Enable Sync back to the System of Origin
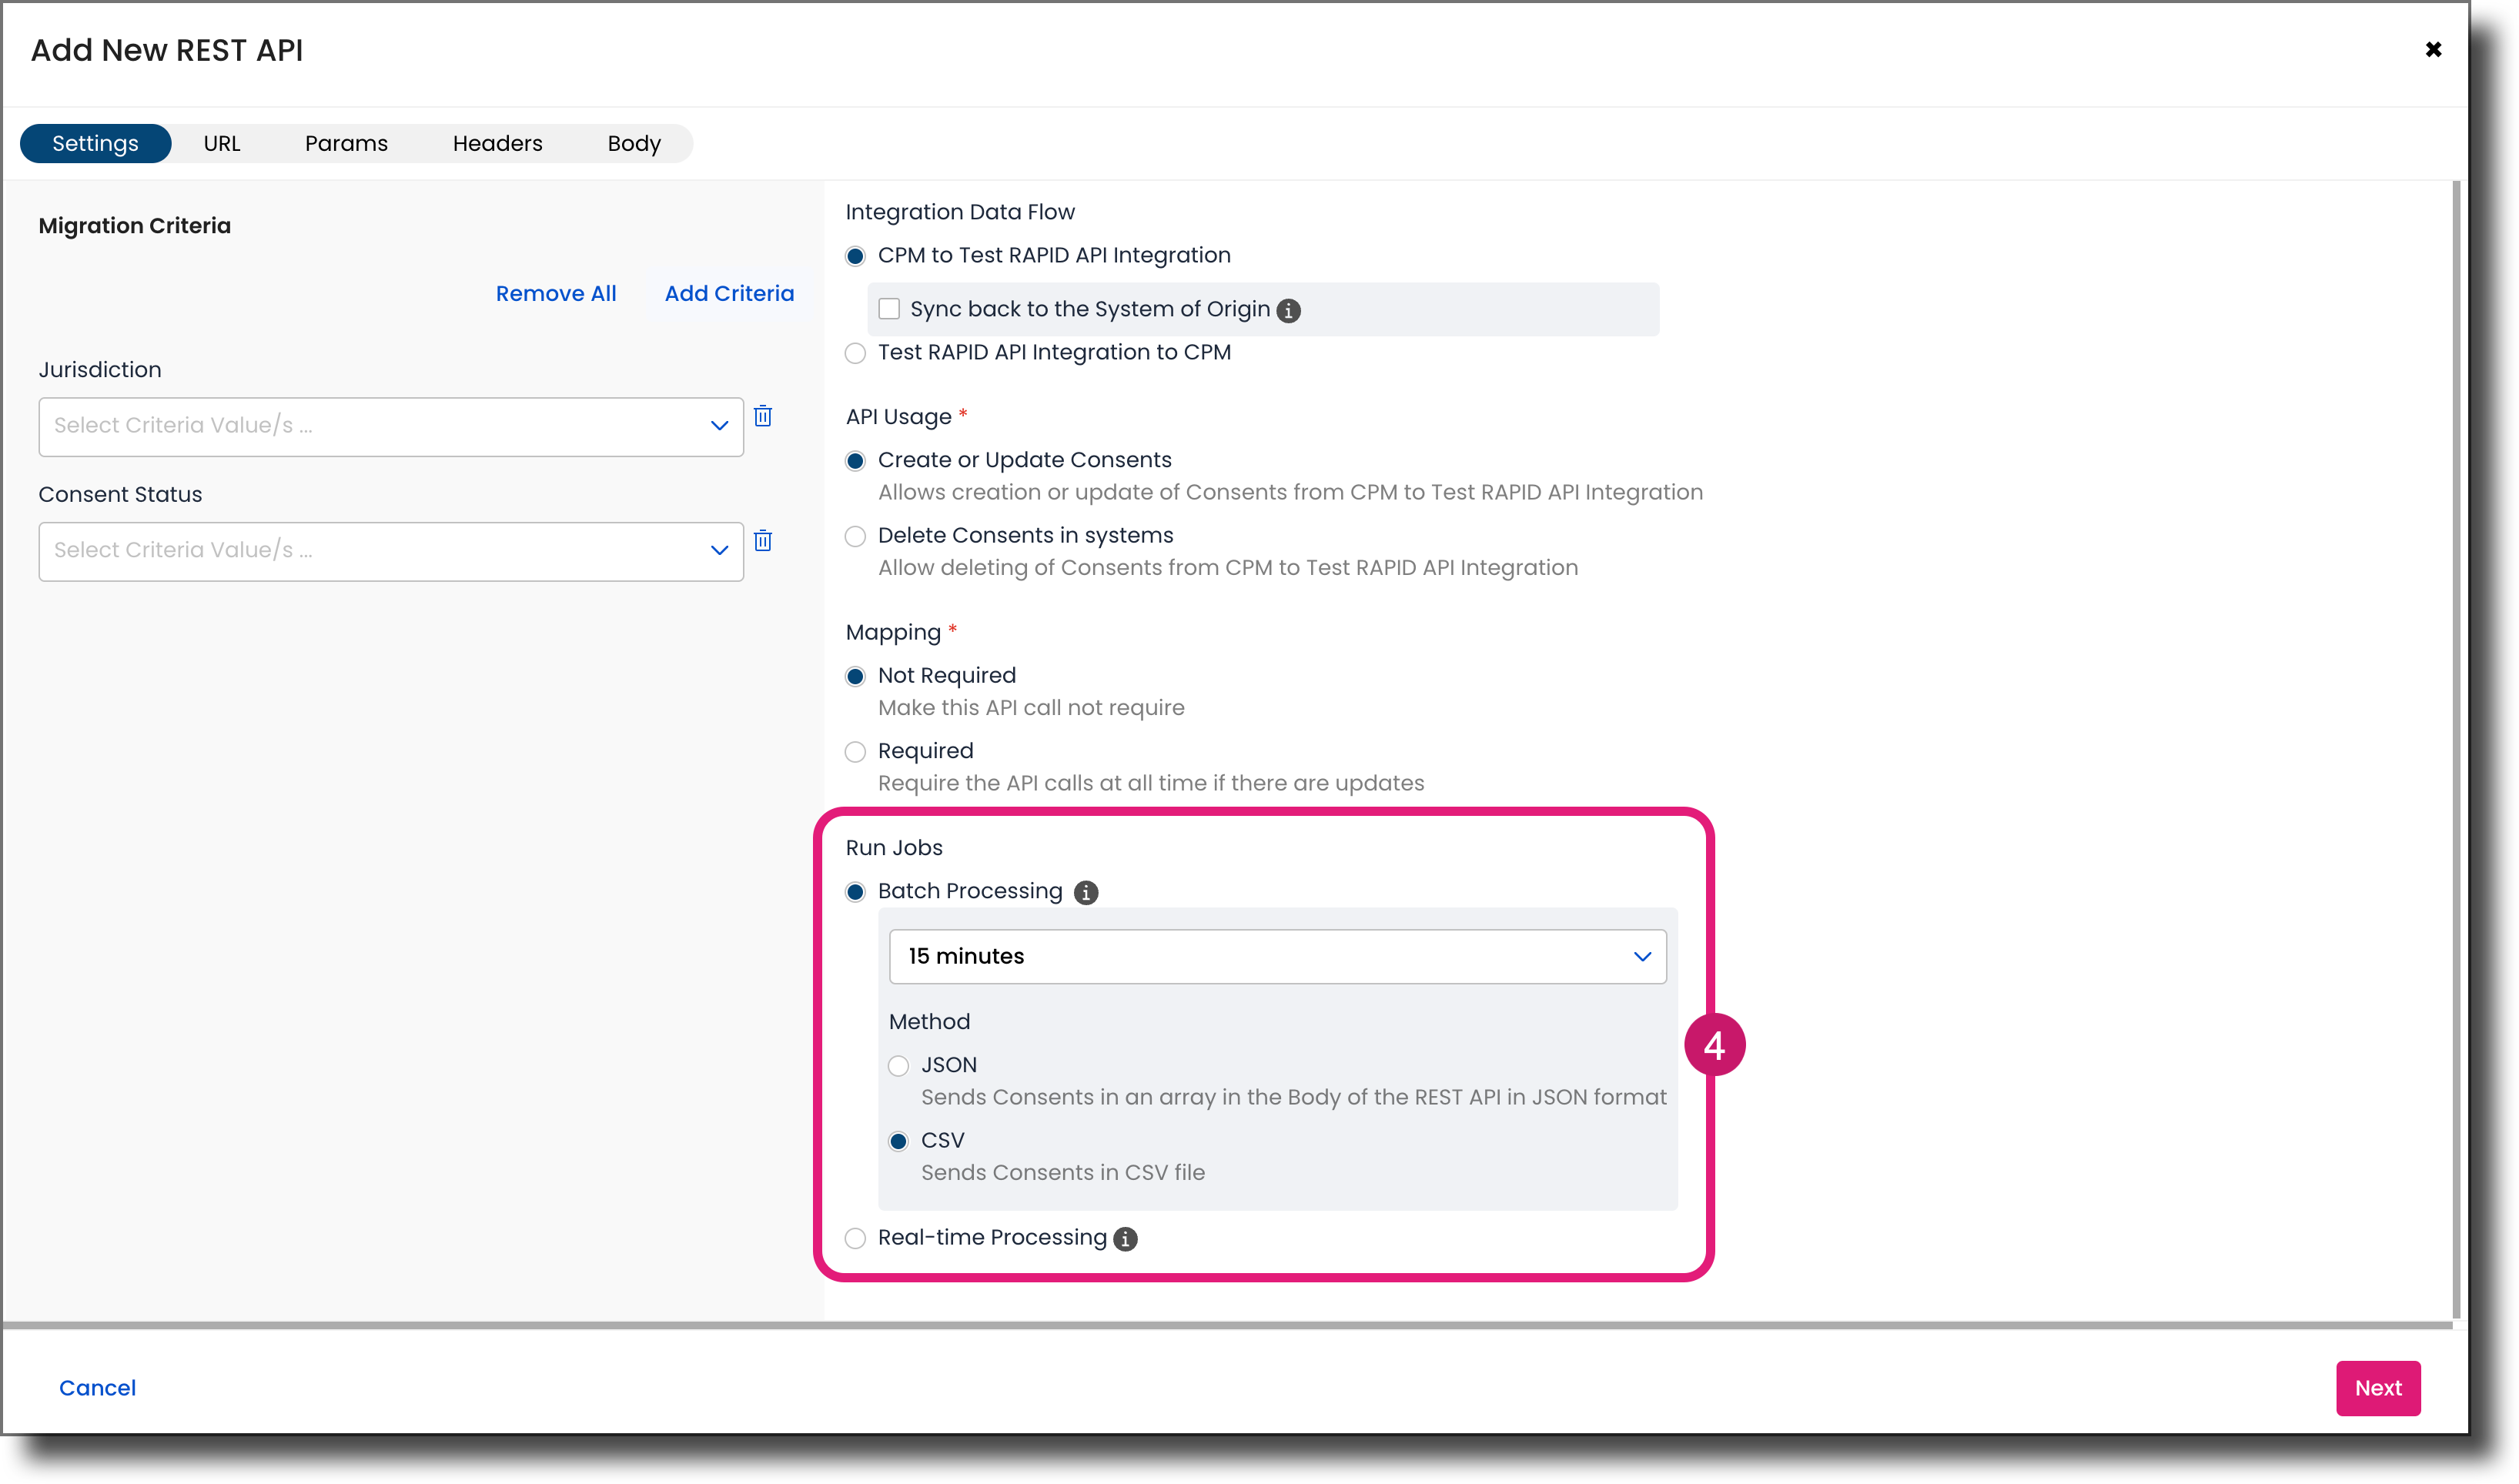Viewport: 2519px width, 1484px height. 889,309
